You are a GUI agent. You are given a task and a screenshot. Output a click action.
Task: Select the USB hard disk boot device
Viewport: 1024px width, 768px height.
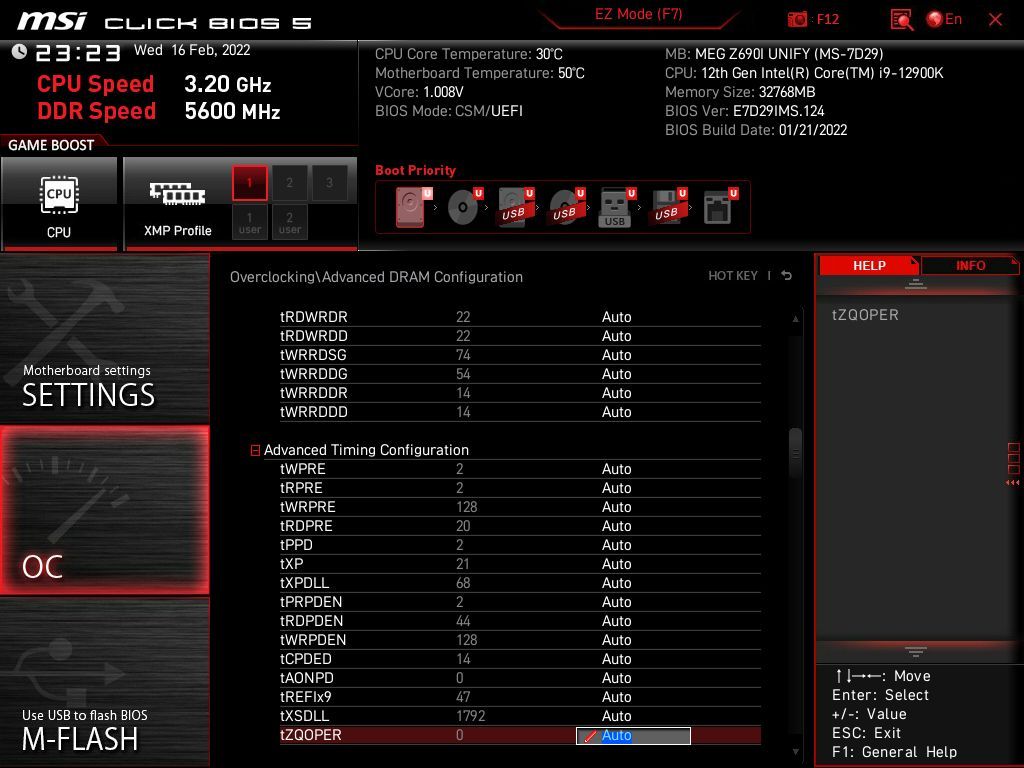point(516,207)
